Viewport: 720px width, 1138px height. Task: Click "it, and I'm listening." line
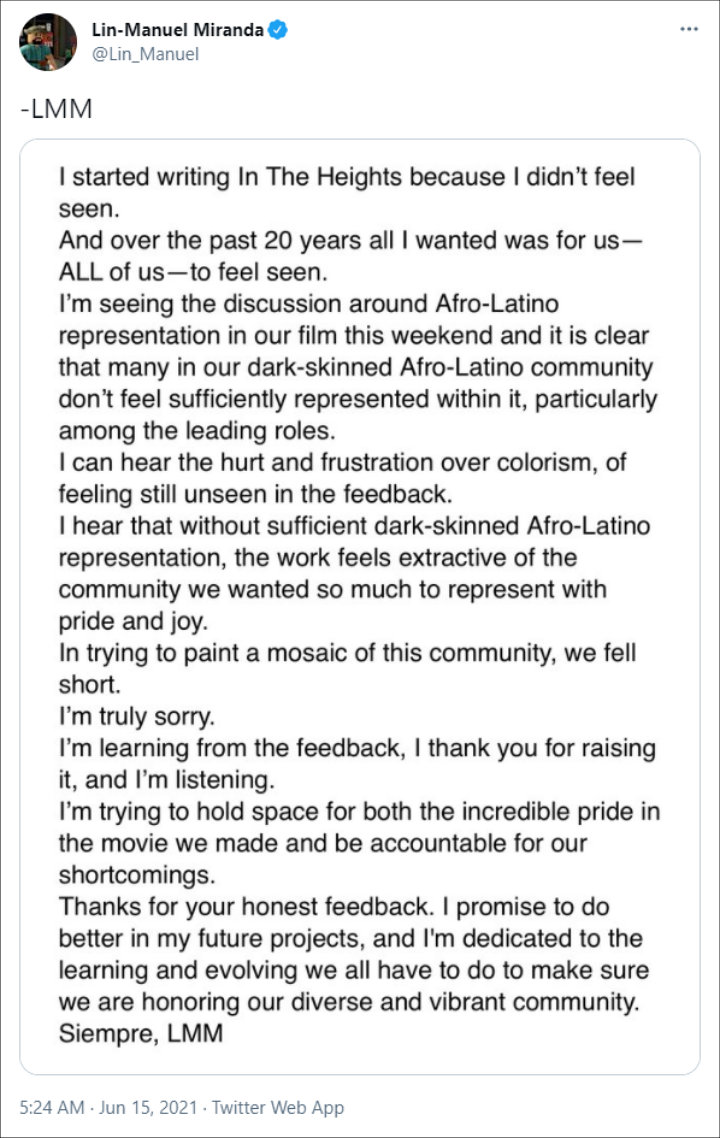pos(167,780)
